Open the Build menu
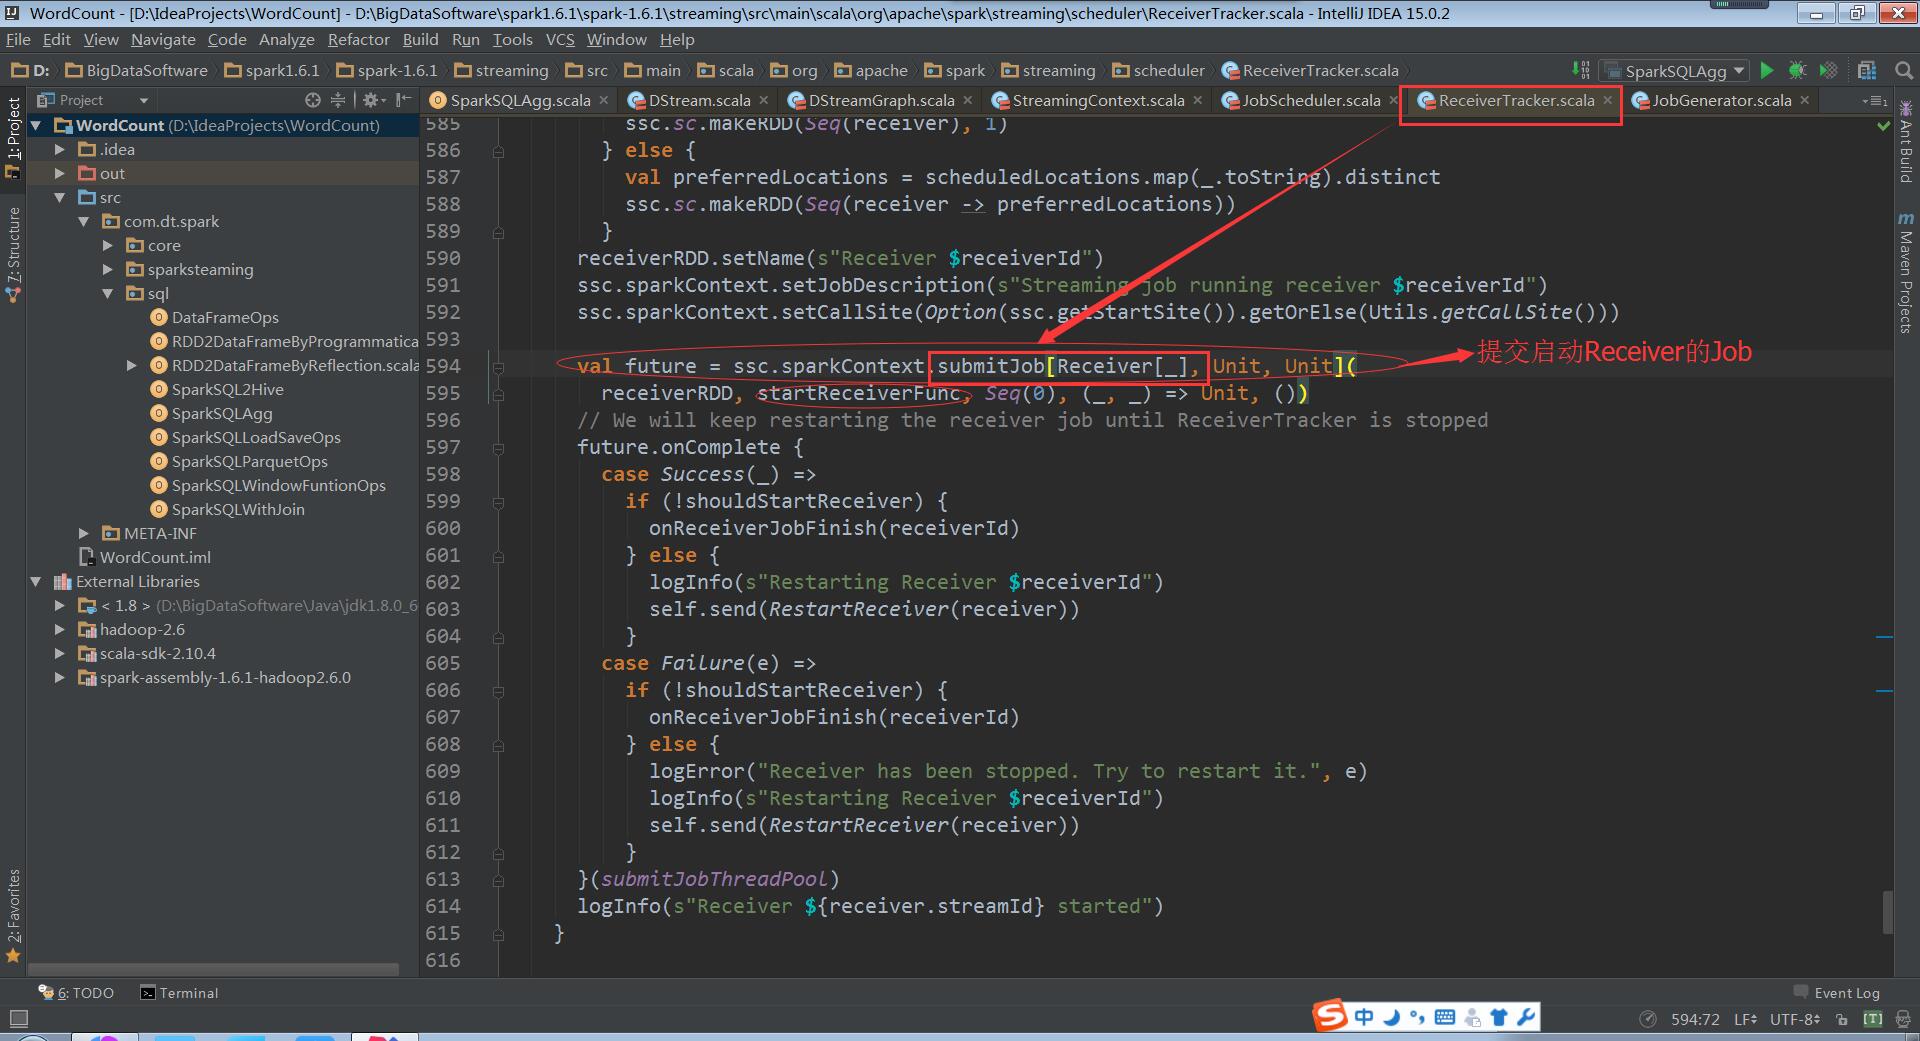Screen dimensions: 1920x1041 [x=420, y=39]
